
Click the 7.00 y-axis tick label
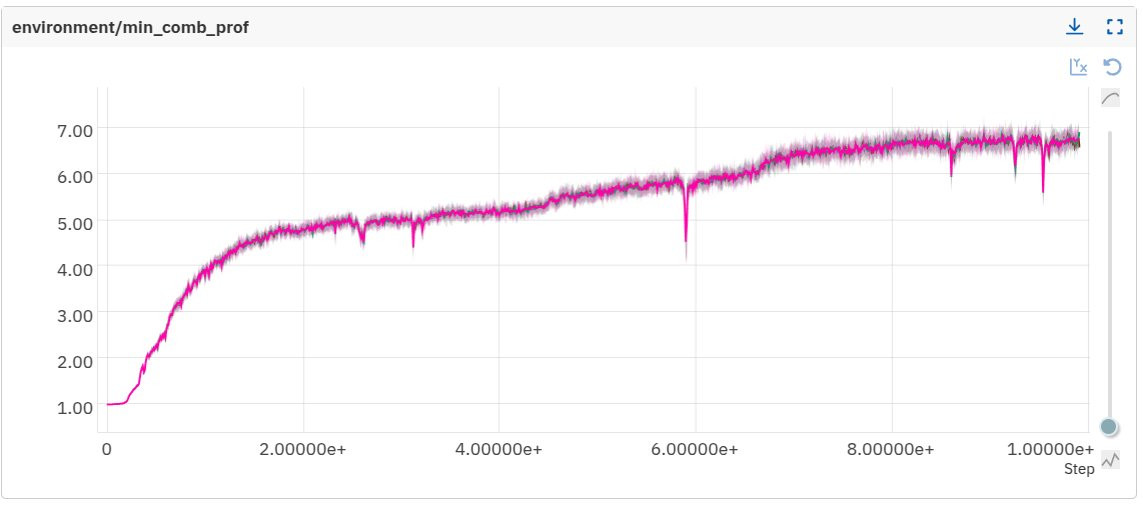pyautogui.click(x=76, y=129)
